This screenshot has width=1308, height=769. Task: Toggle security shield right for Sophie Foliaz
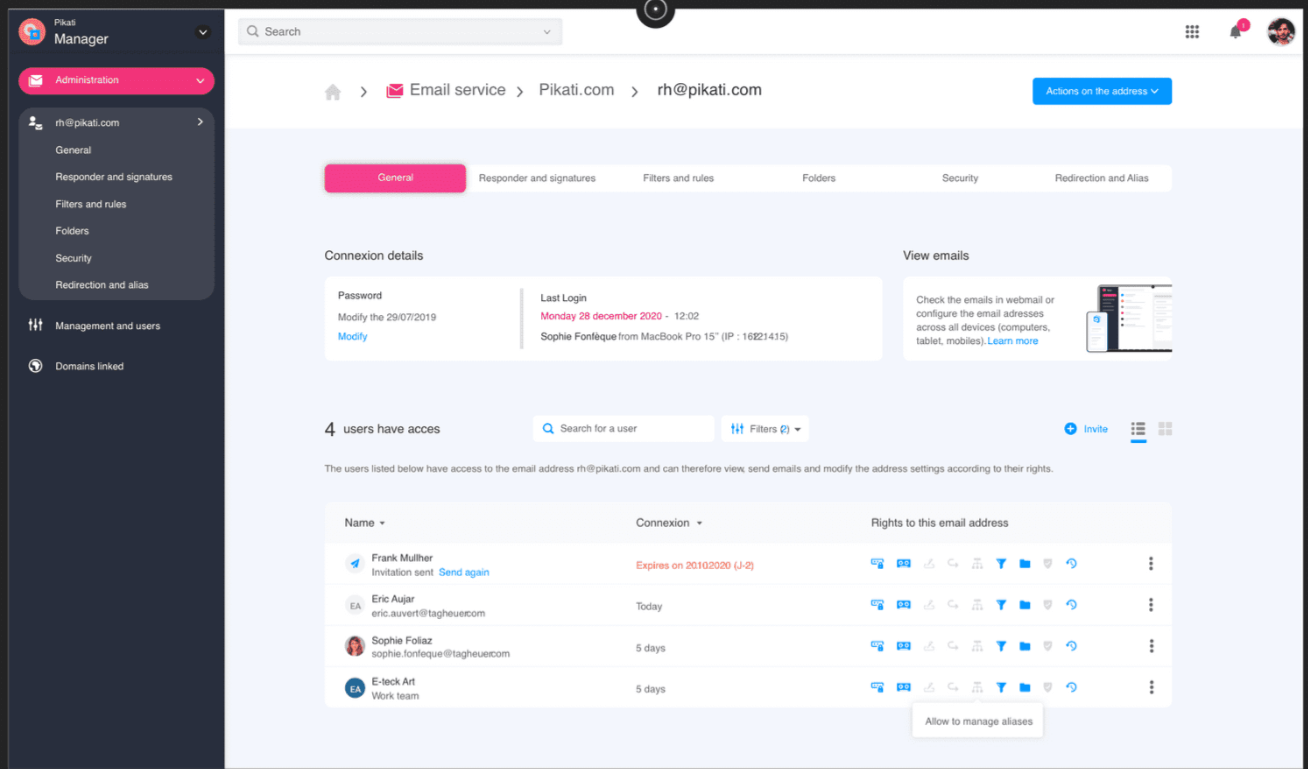click(1048, 647)
